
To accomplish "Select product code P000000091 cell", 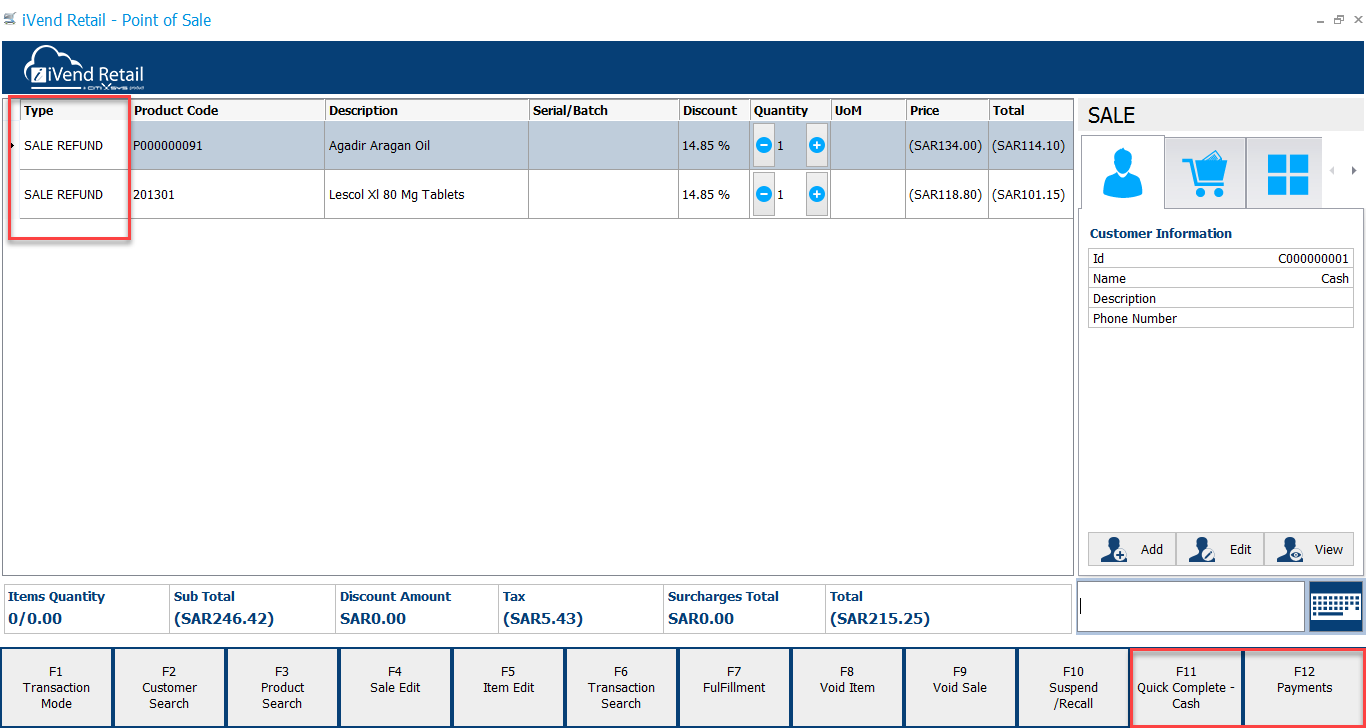I will [227, 146].
